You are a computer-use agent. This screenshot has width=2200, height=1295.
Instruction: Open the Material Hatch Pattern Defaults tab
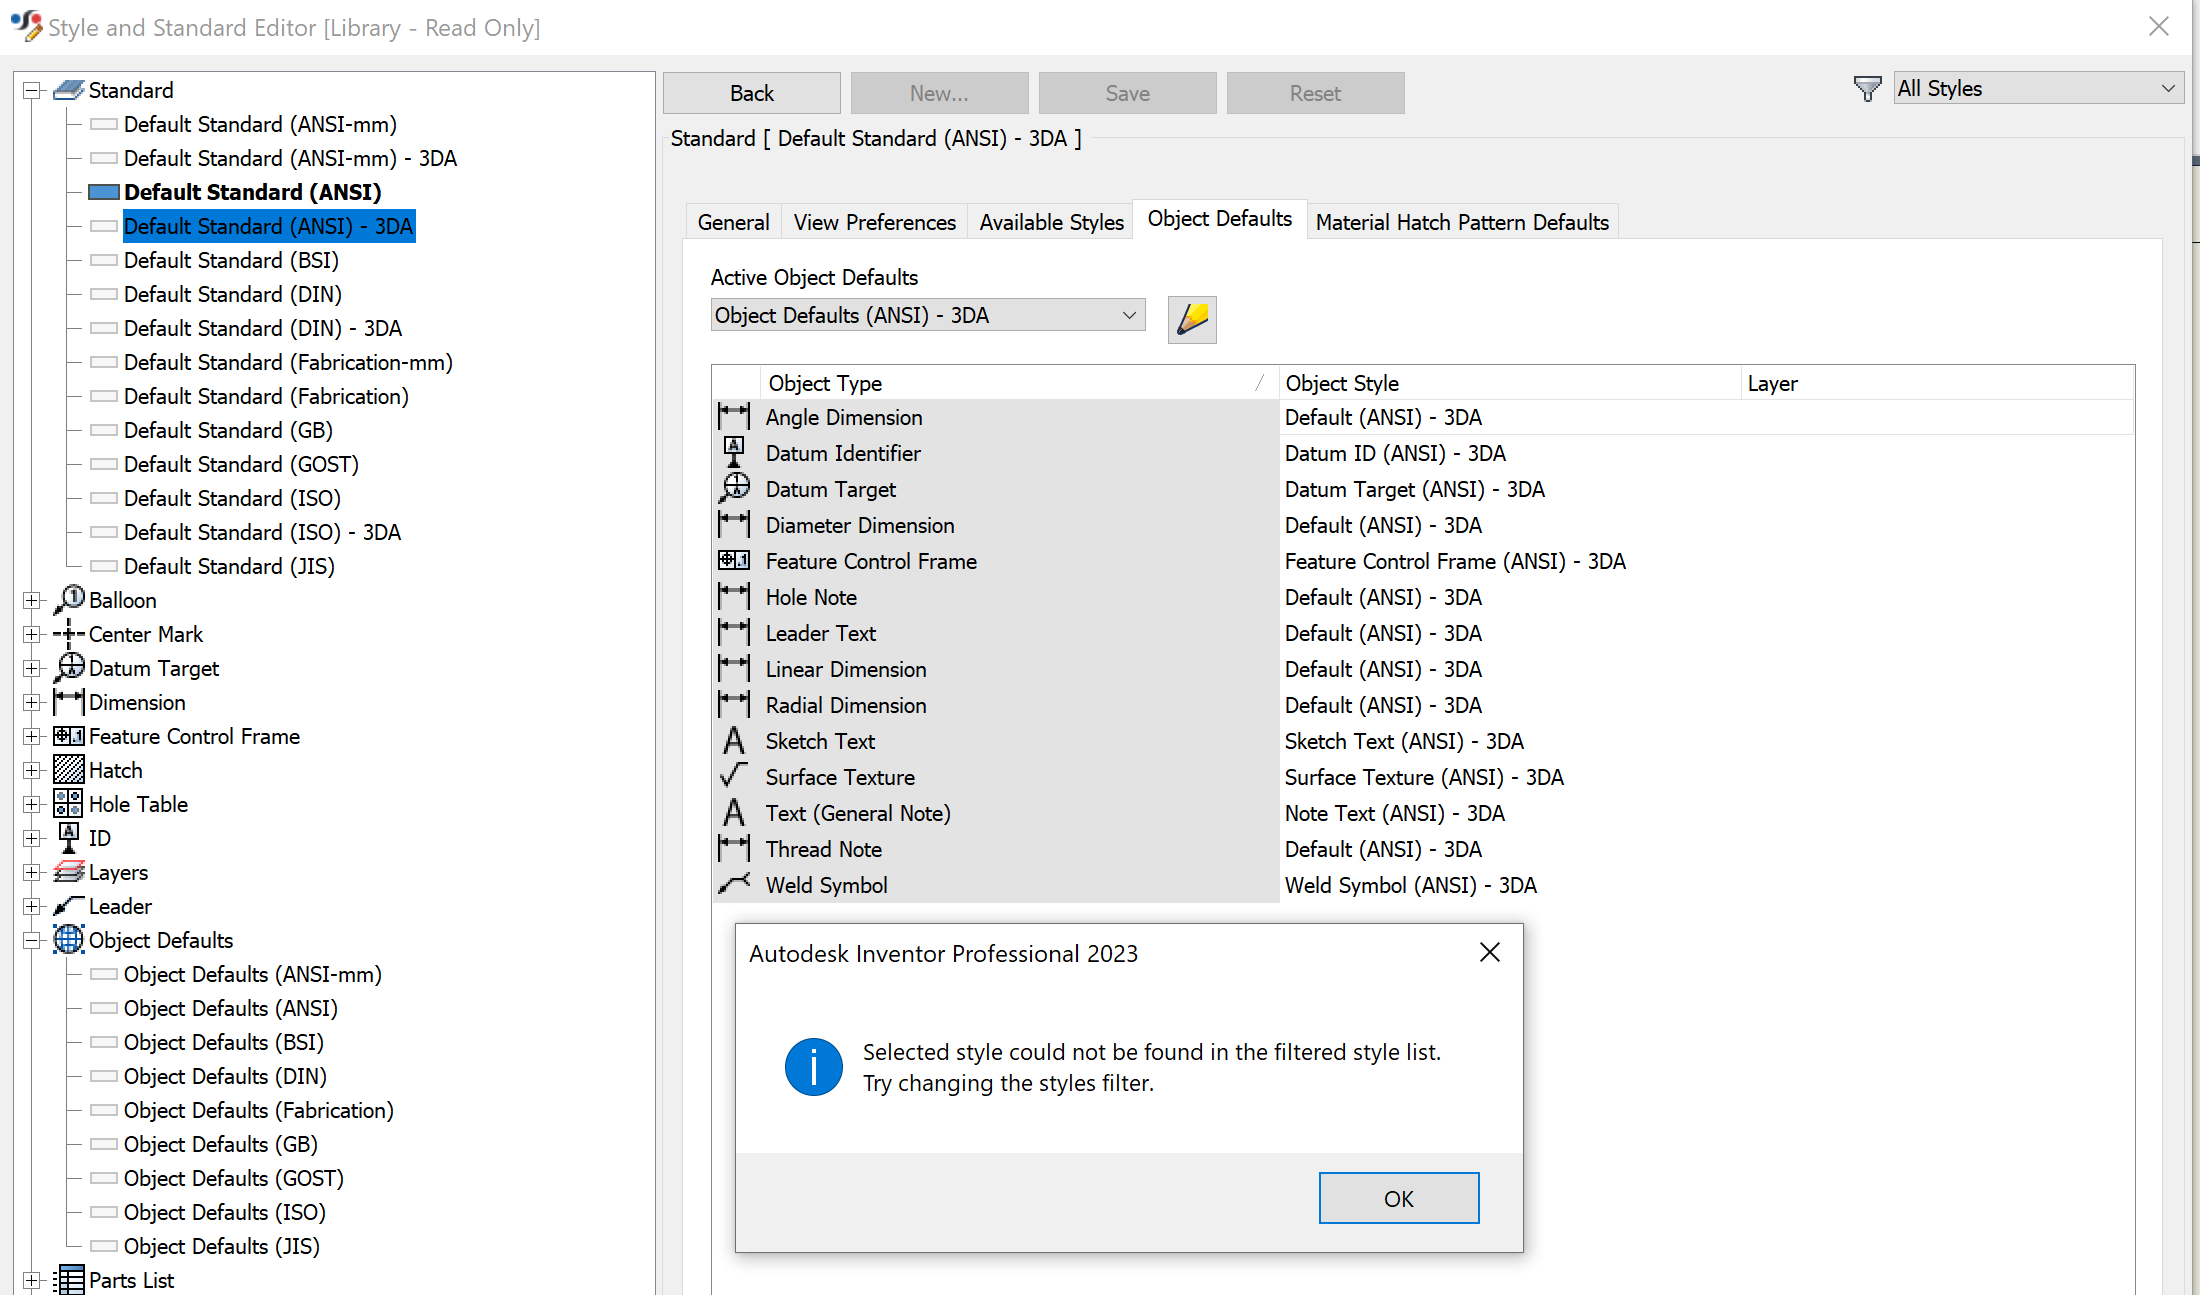pyautogui.click(x=1462, y=221)
